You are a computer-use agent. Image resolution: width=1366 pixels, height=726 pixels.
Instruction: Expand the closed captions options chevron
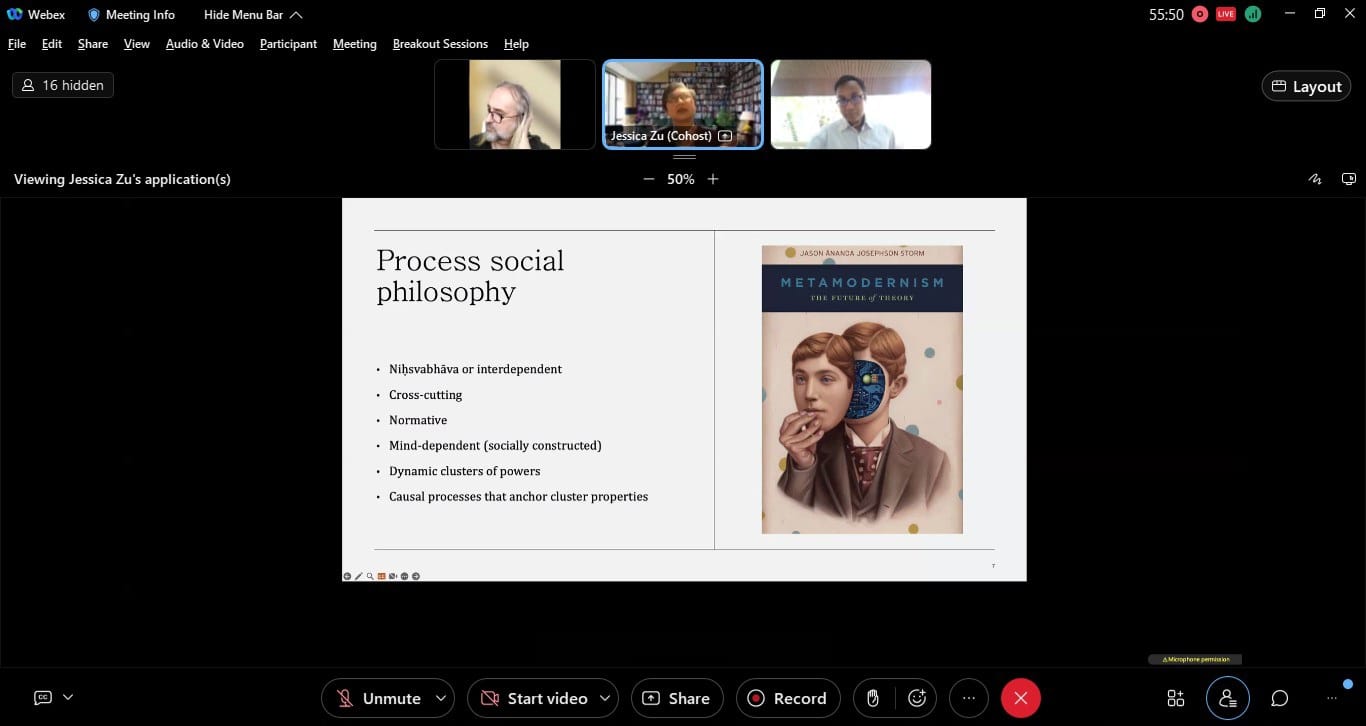coord(68,697)
